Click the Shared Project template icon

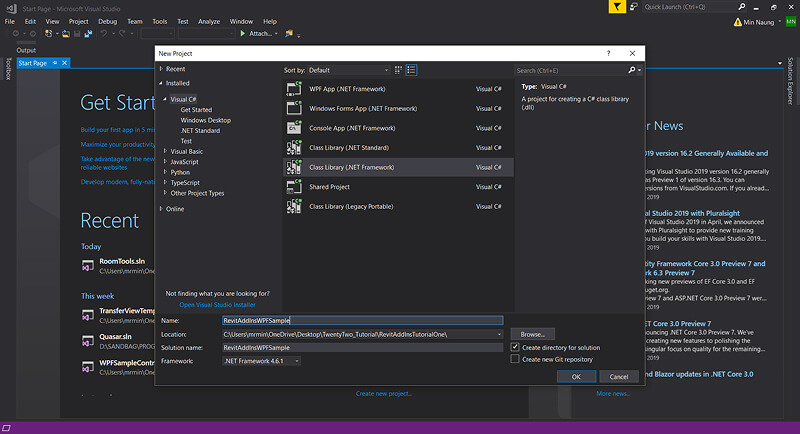click(x=294, y=187)
